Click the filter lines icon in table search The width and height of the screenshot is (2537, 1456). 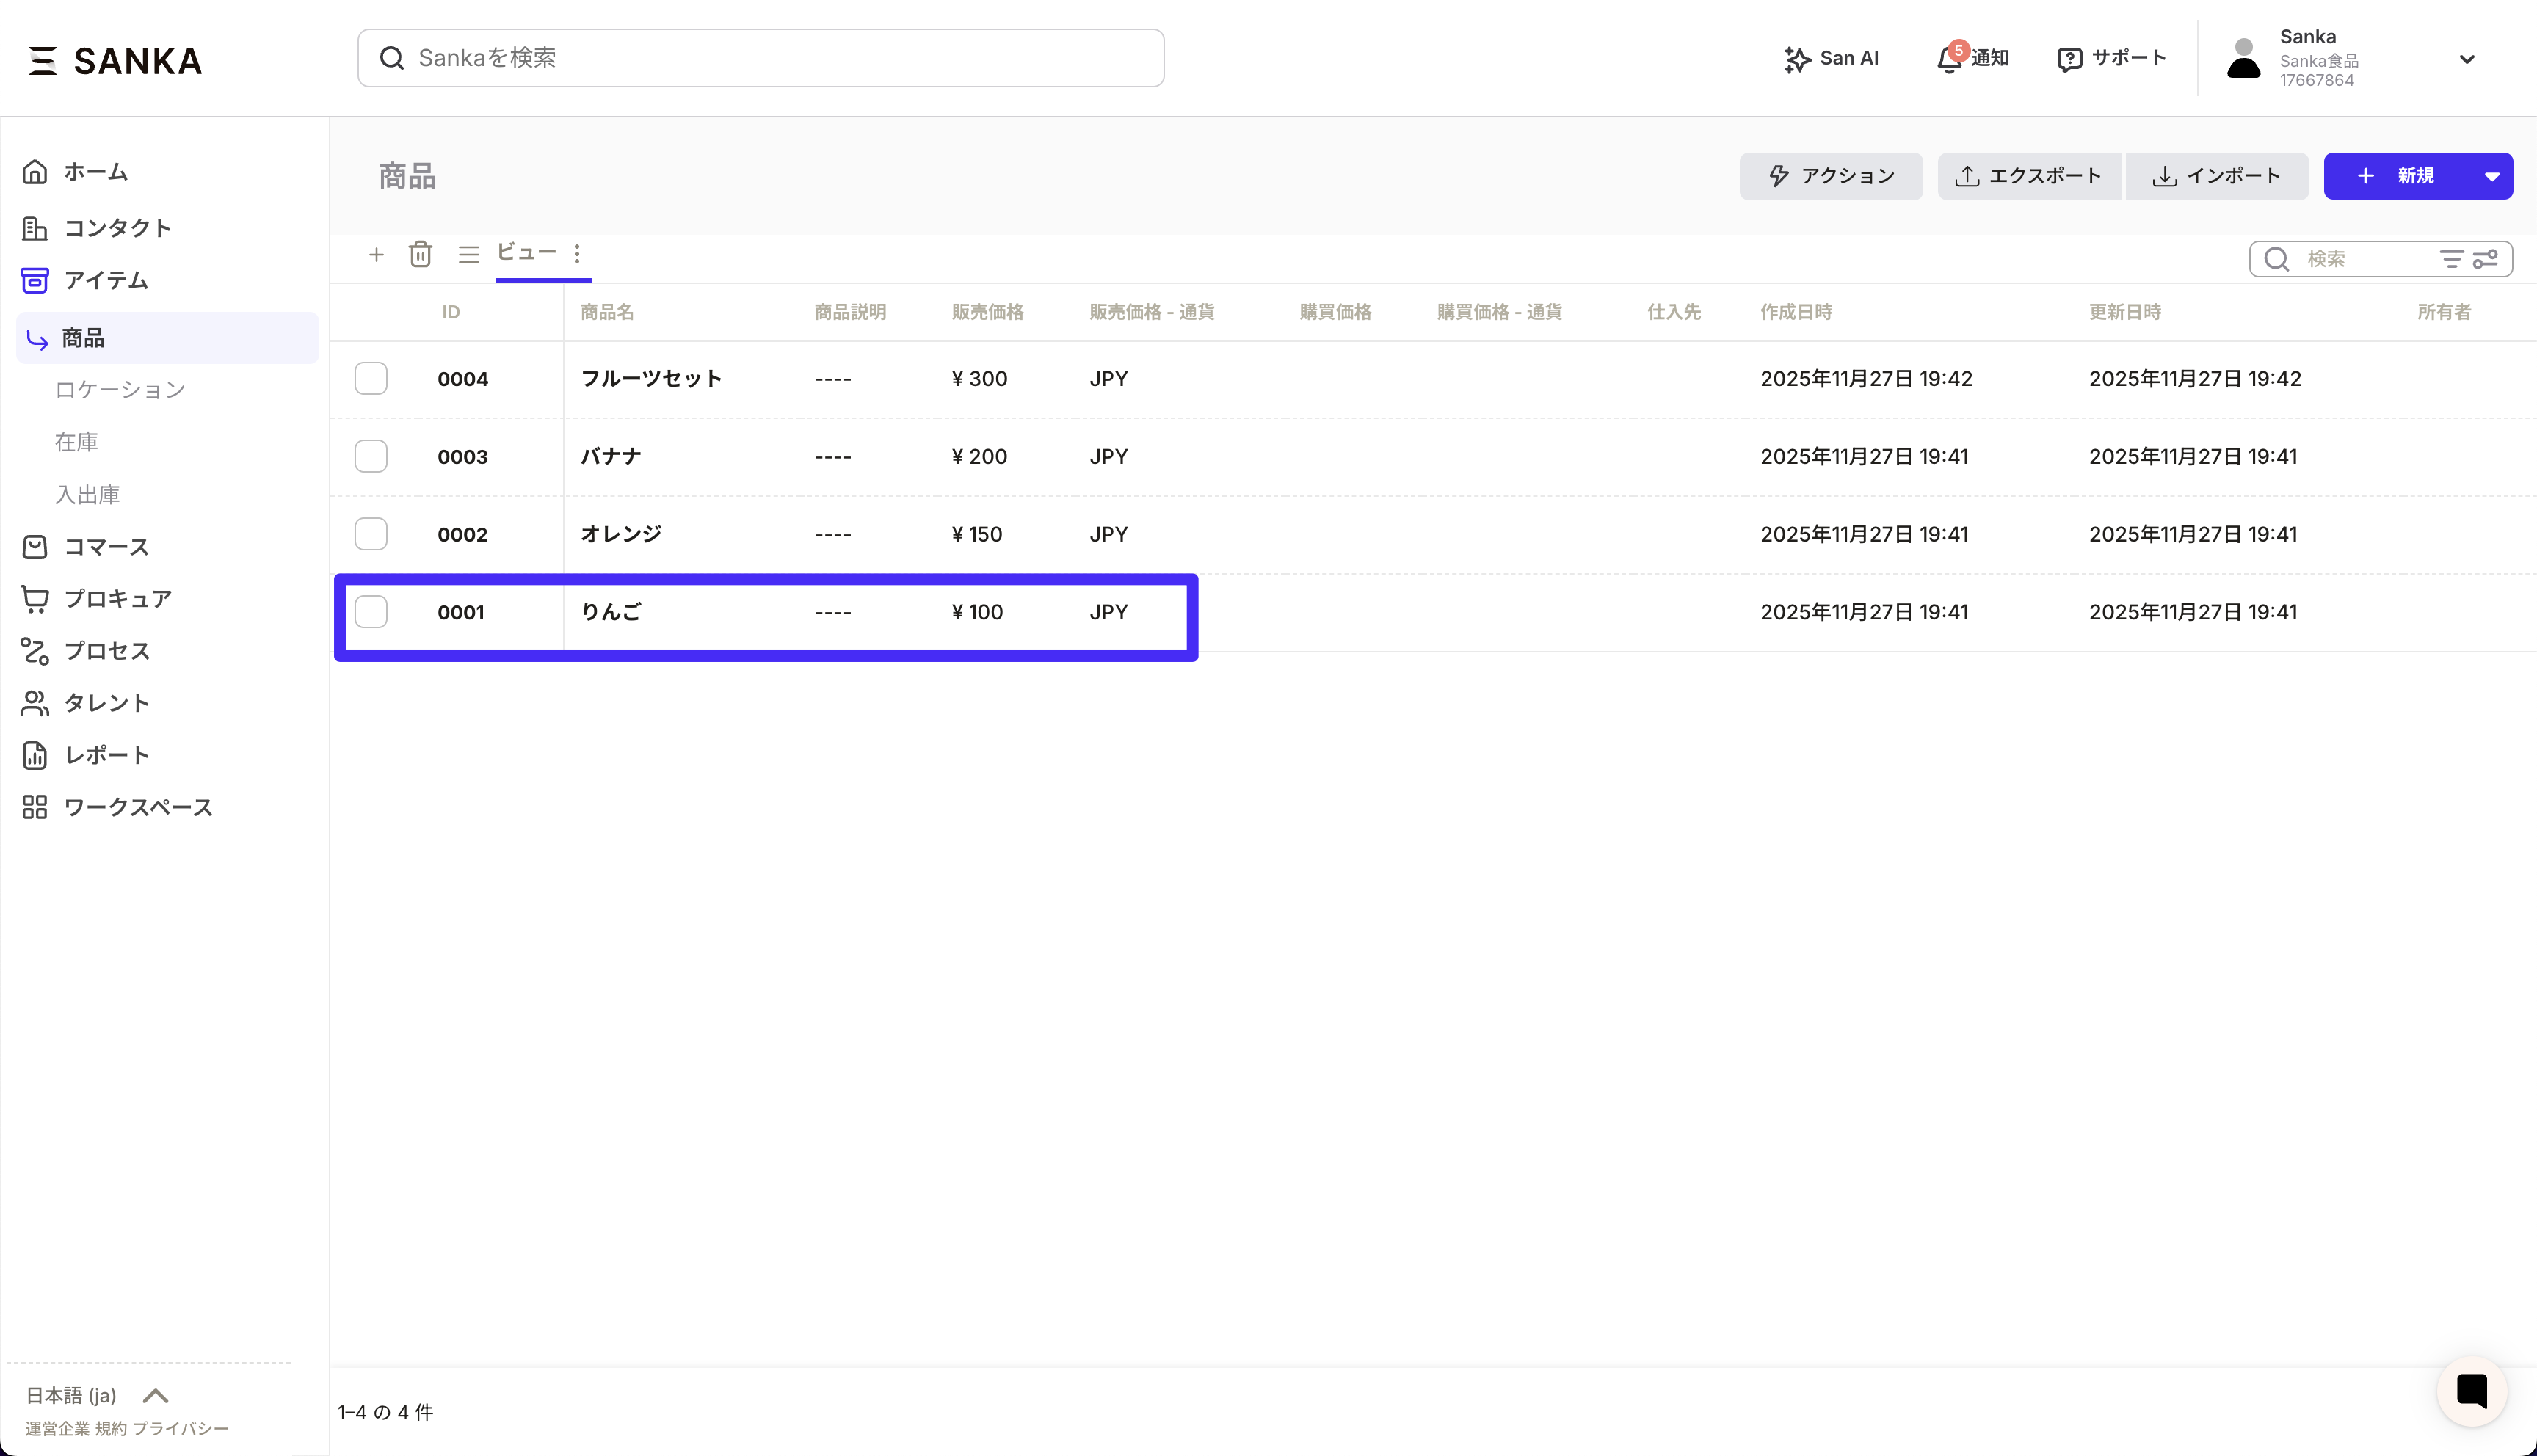tap(2451, 259)
